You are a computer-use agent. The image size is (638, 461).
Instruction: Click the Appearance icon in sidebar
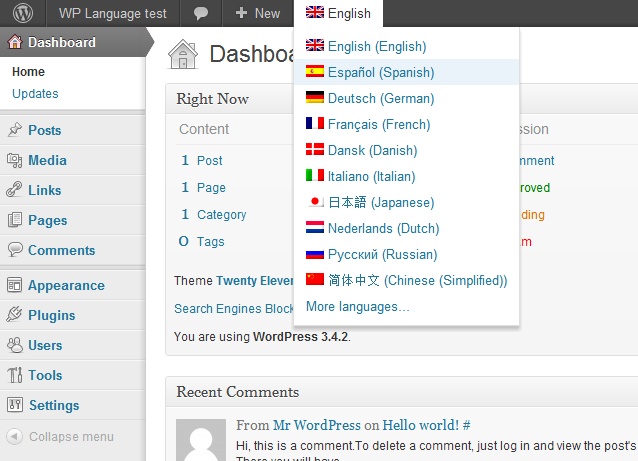click(14, 285)
